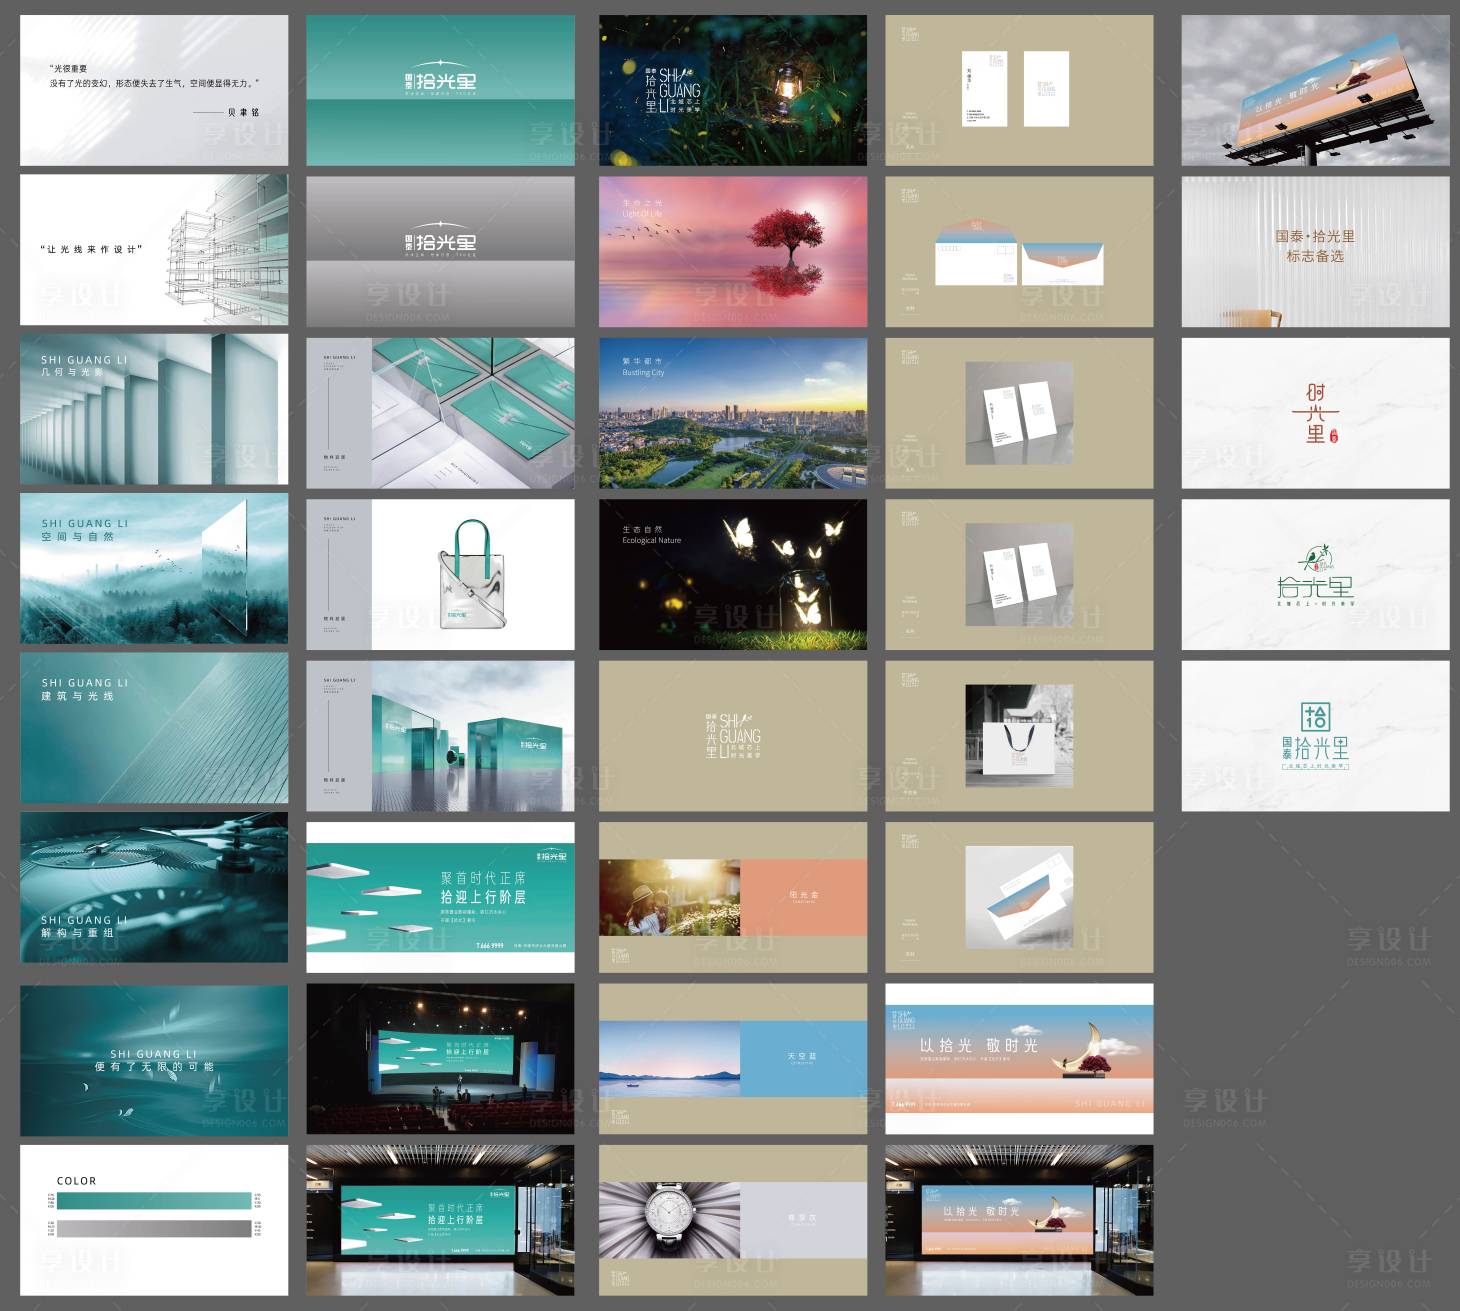Screen dimensions: 1460x1311
Task: Click the 贝聿铭 quote text slide
Action: click(154, 90)
